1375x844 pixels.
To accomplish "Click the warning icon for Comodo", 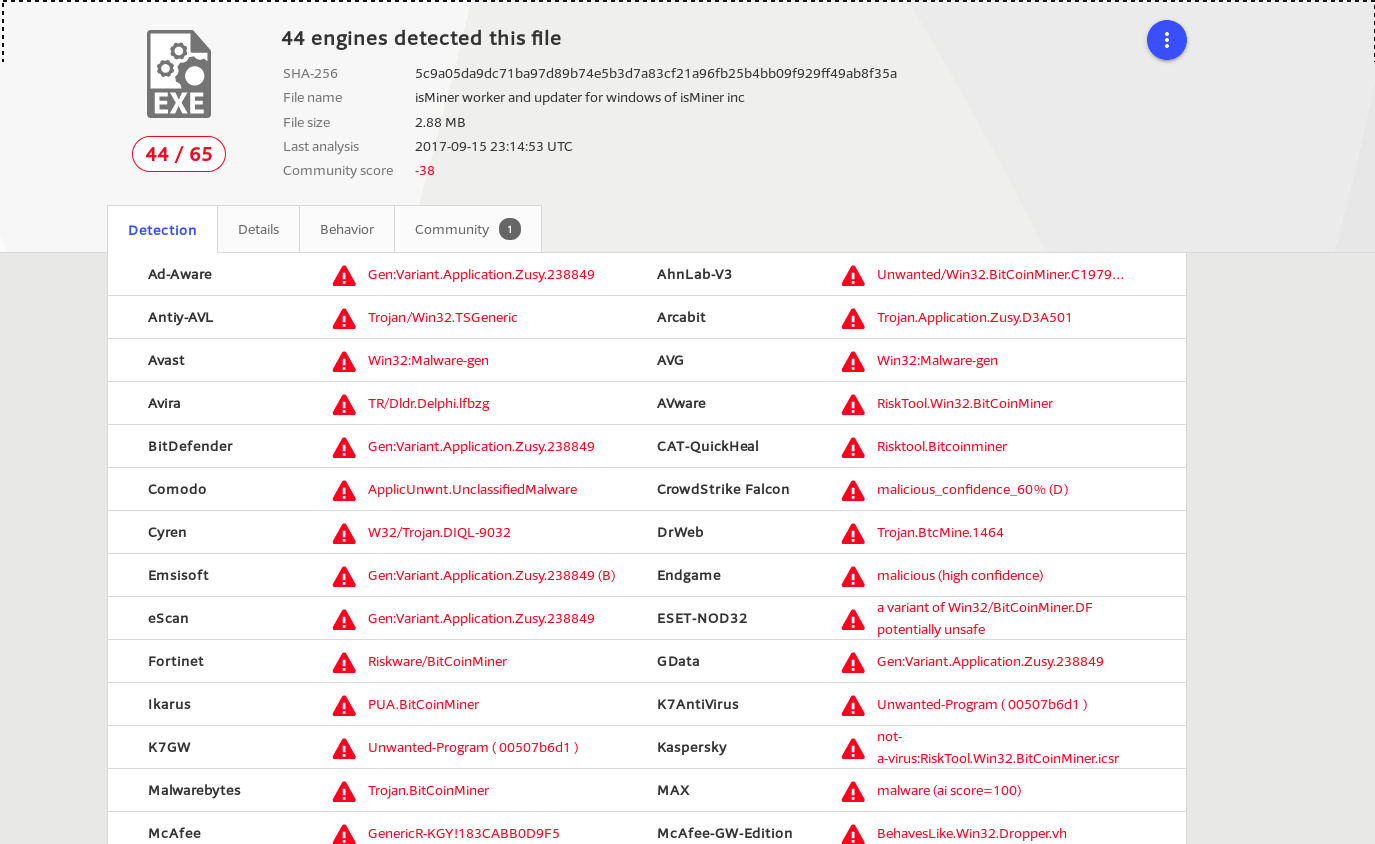I will tap(344, 490).
